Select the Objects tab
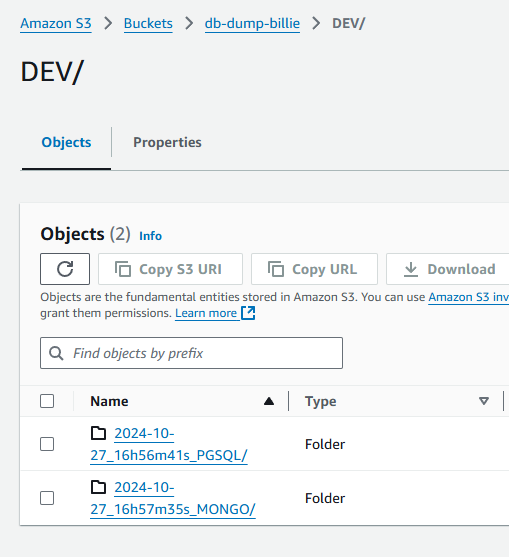The width and height of the screenshot is (509, 557). click(66, 142)
